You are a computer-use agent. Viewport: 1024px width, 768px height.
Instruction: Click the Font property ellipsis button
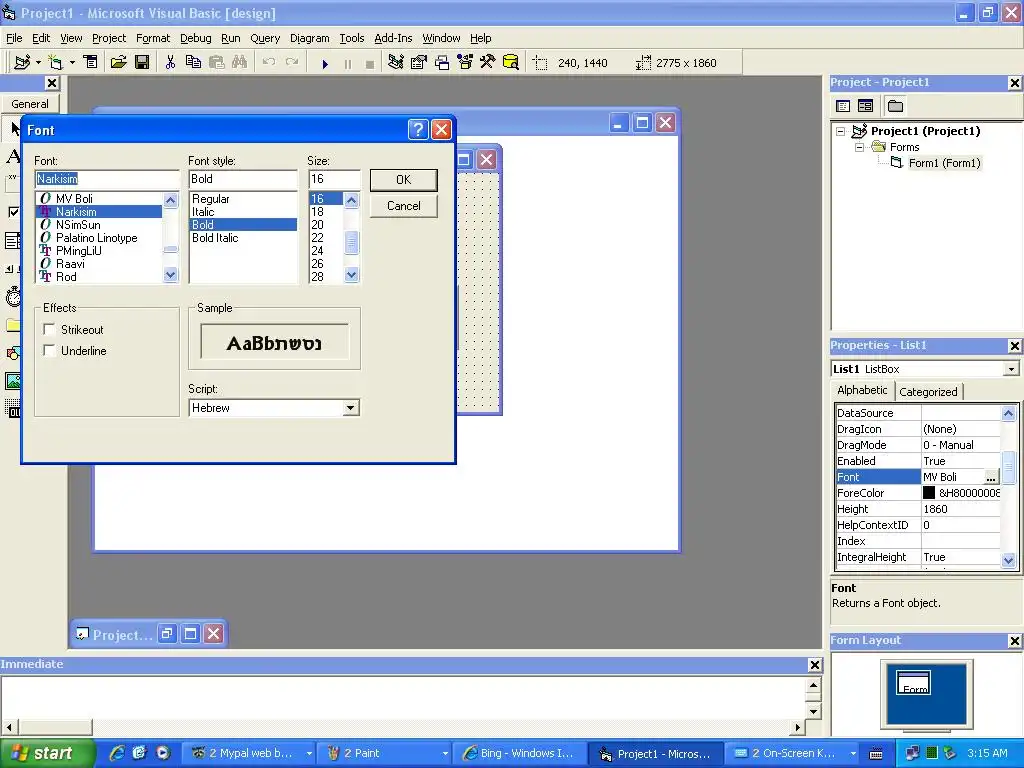pos(991,477)
